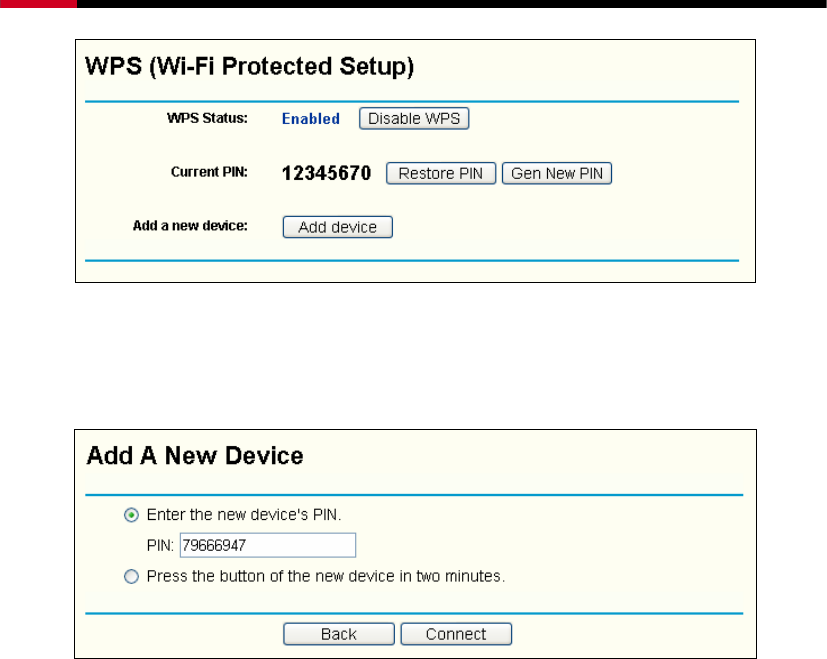
Task: Click the Add A New Device heading
Action: 195,455
